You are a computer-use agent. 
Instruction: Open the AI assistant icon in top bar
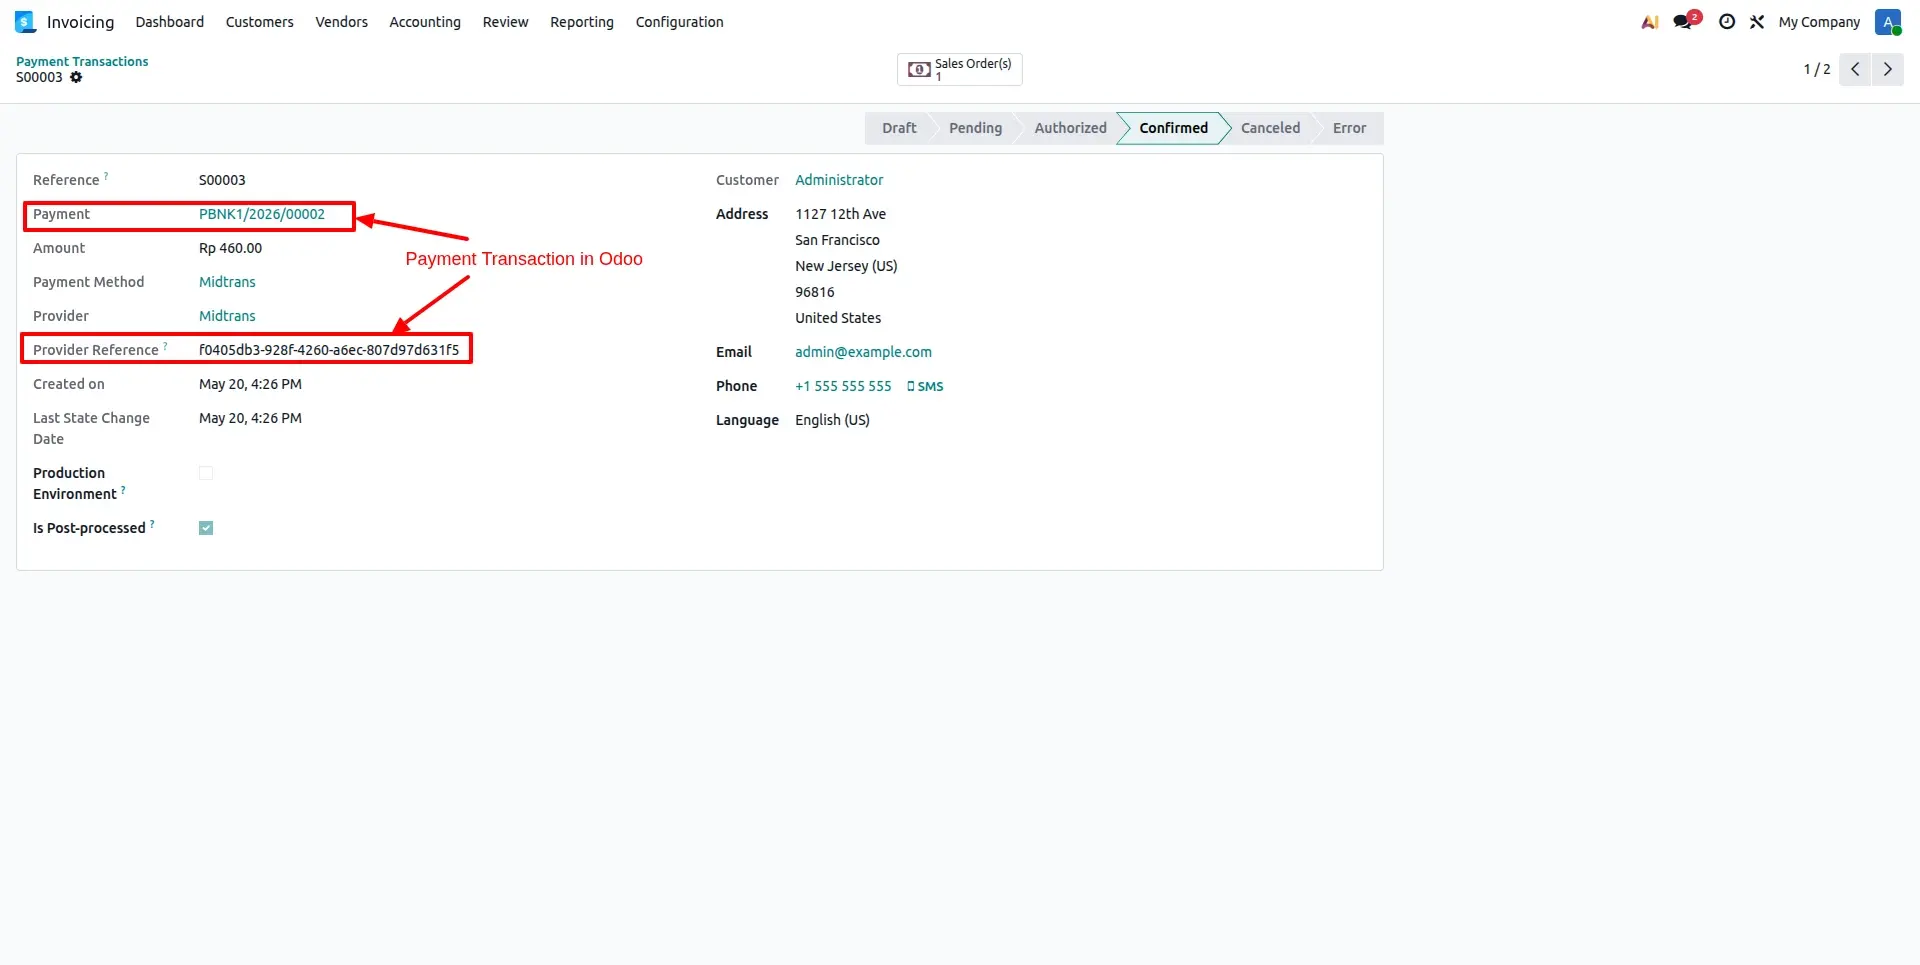pos(1650,22)
